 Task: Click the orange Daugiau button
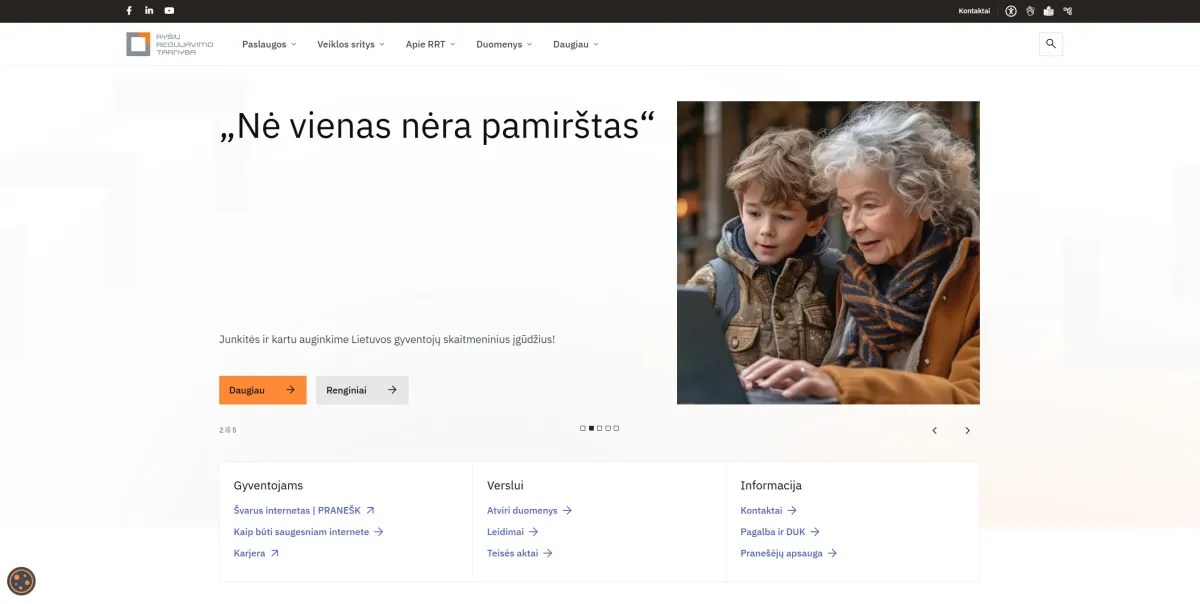click(x=262, y=390)
